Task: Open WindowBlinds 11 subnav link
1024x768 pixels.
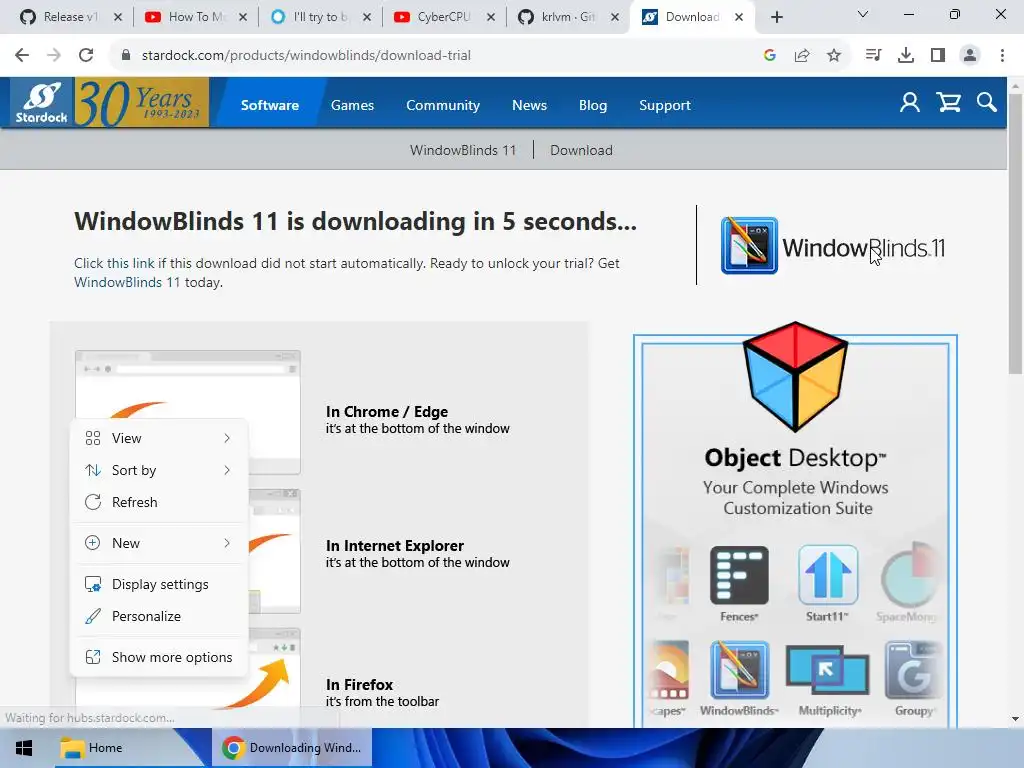Action: click(463, 150)
